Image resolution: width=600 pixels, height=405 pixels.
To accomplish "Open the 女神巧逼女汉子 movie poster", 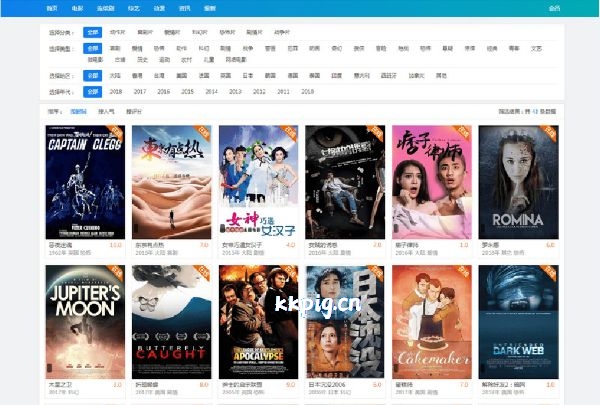I will click(258, 182).
